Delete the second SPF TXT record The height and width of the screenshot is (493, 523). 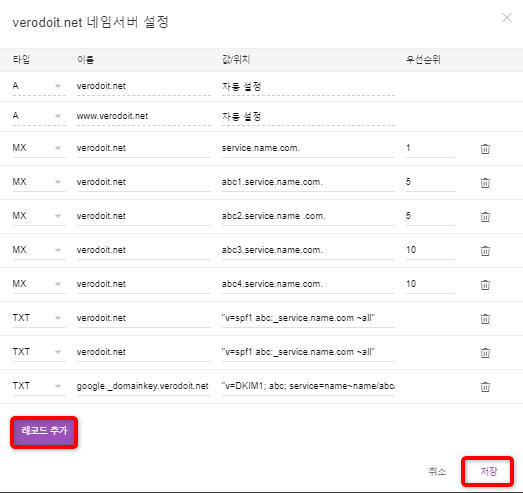click(485, 353)
